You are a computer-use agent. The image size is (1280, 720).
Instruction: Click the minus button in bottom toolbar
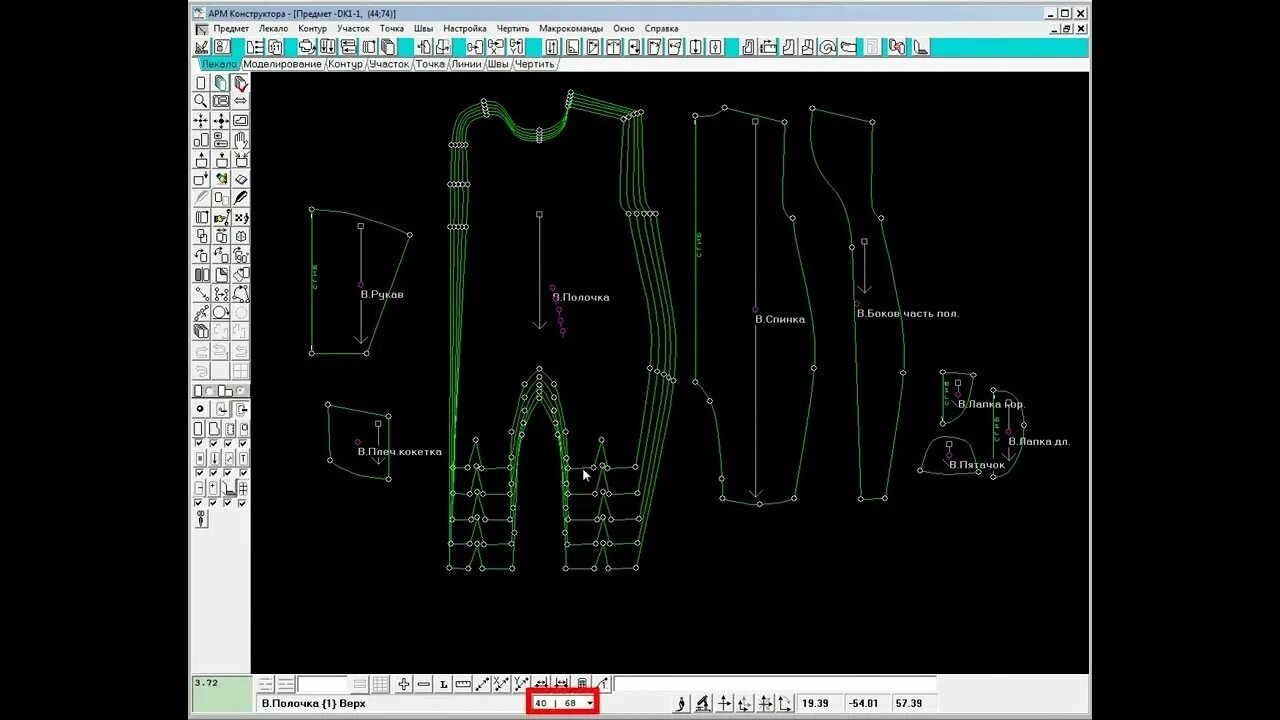tap(424, 684)
